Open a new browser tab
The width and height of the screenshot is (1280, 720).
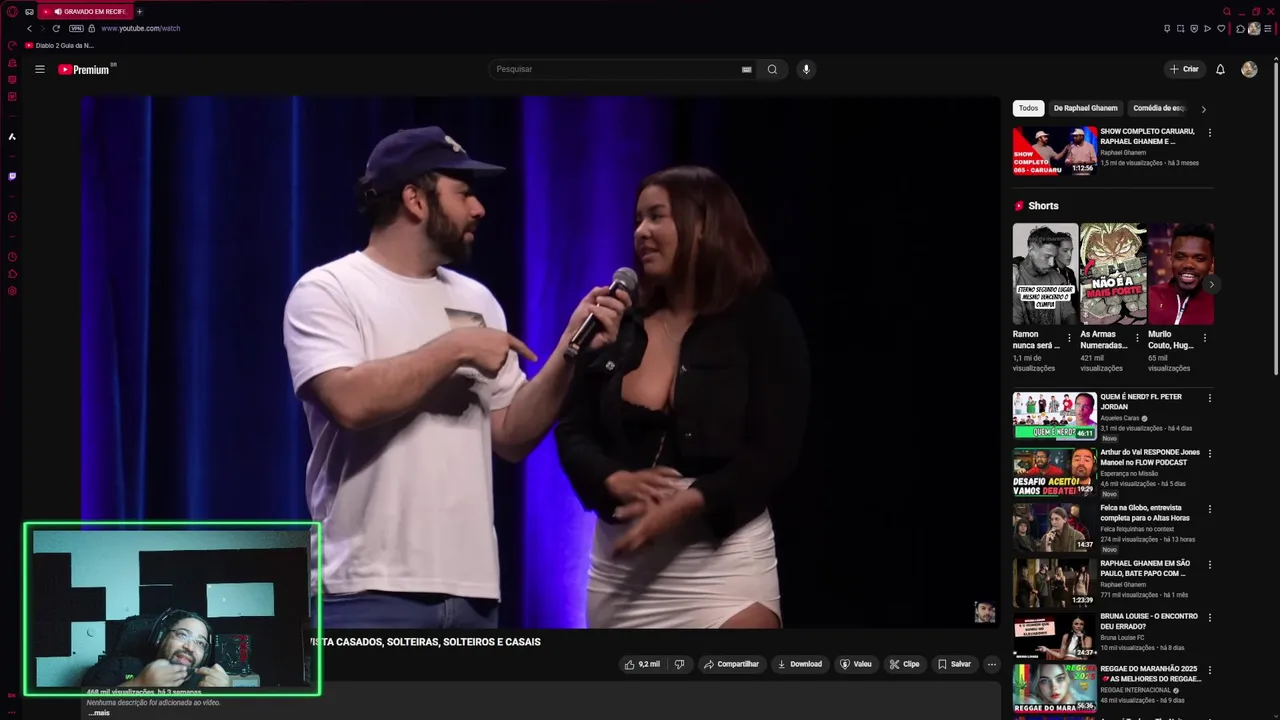[139, 12]
